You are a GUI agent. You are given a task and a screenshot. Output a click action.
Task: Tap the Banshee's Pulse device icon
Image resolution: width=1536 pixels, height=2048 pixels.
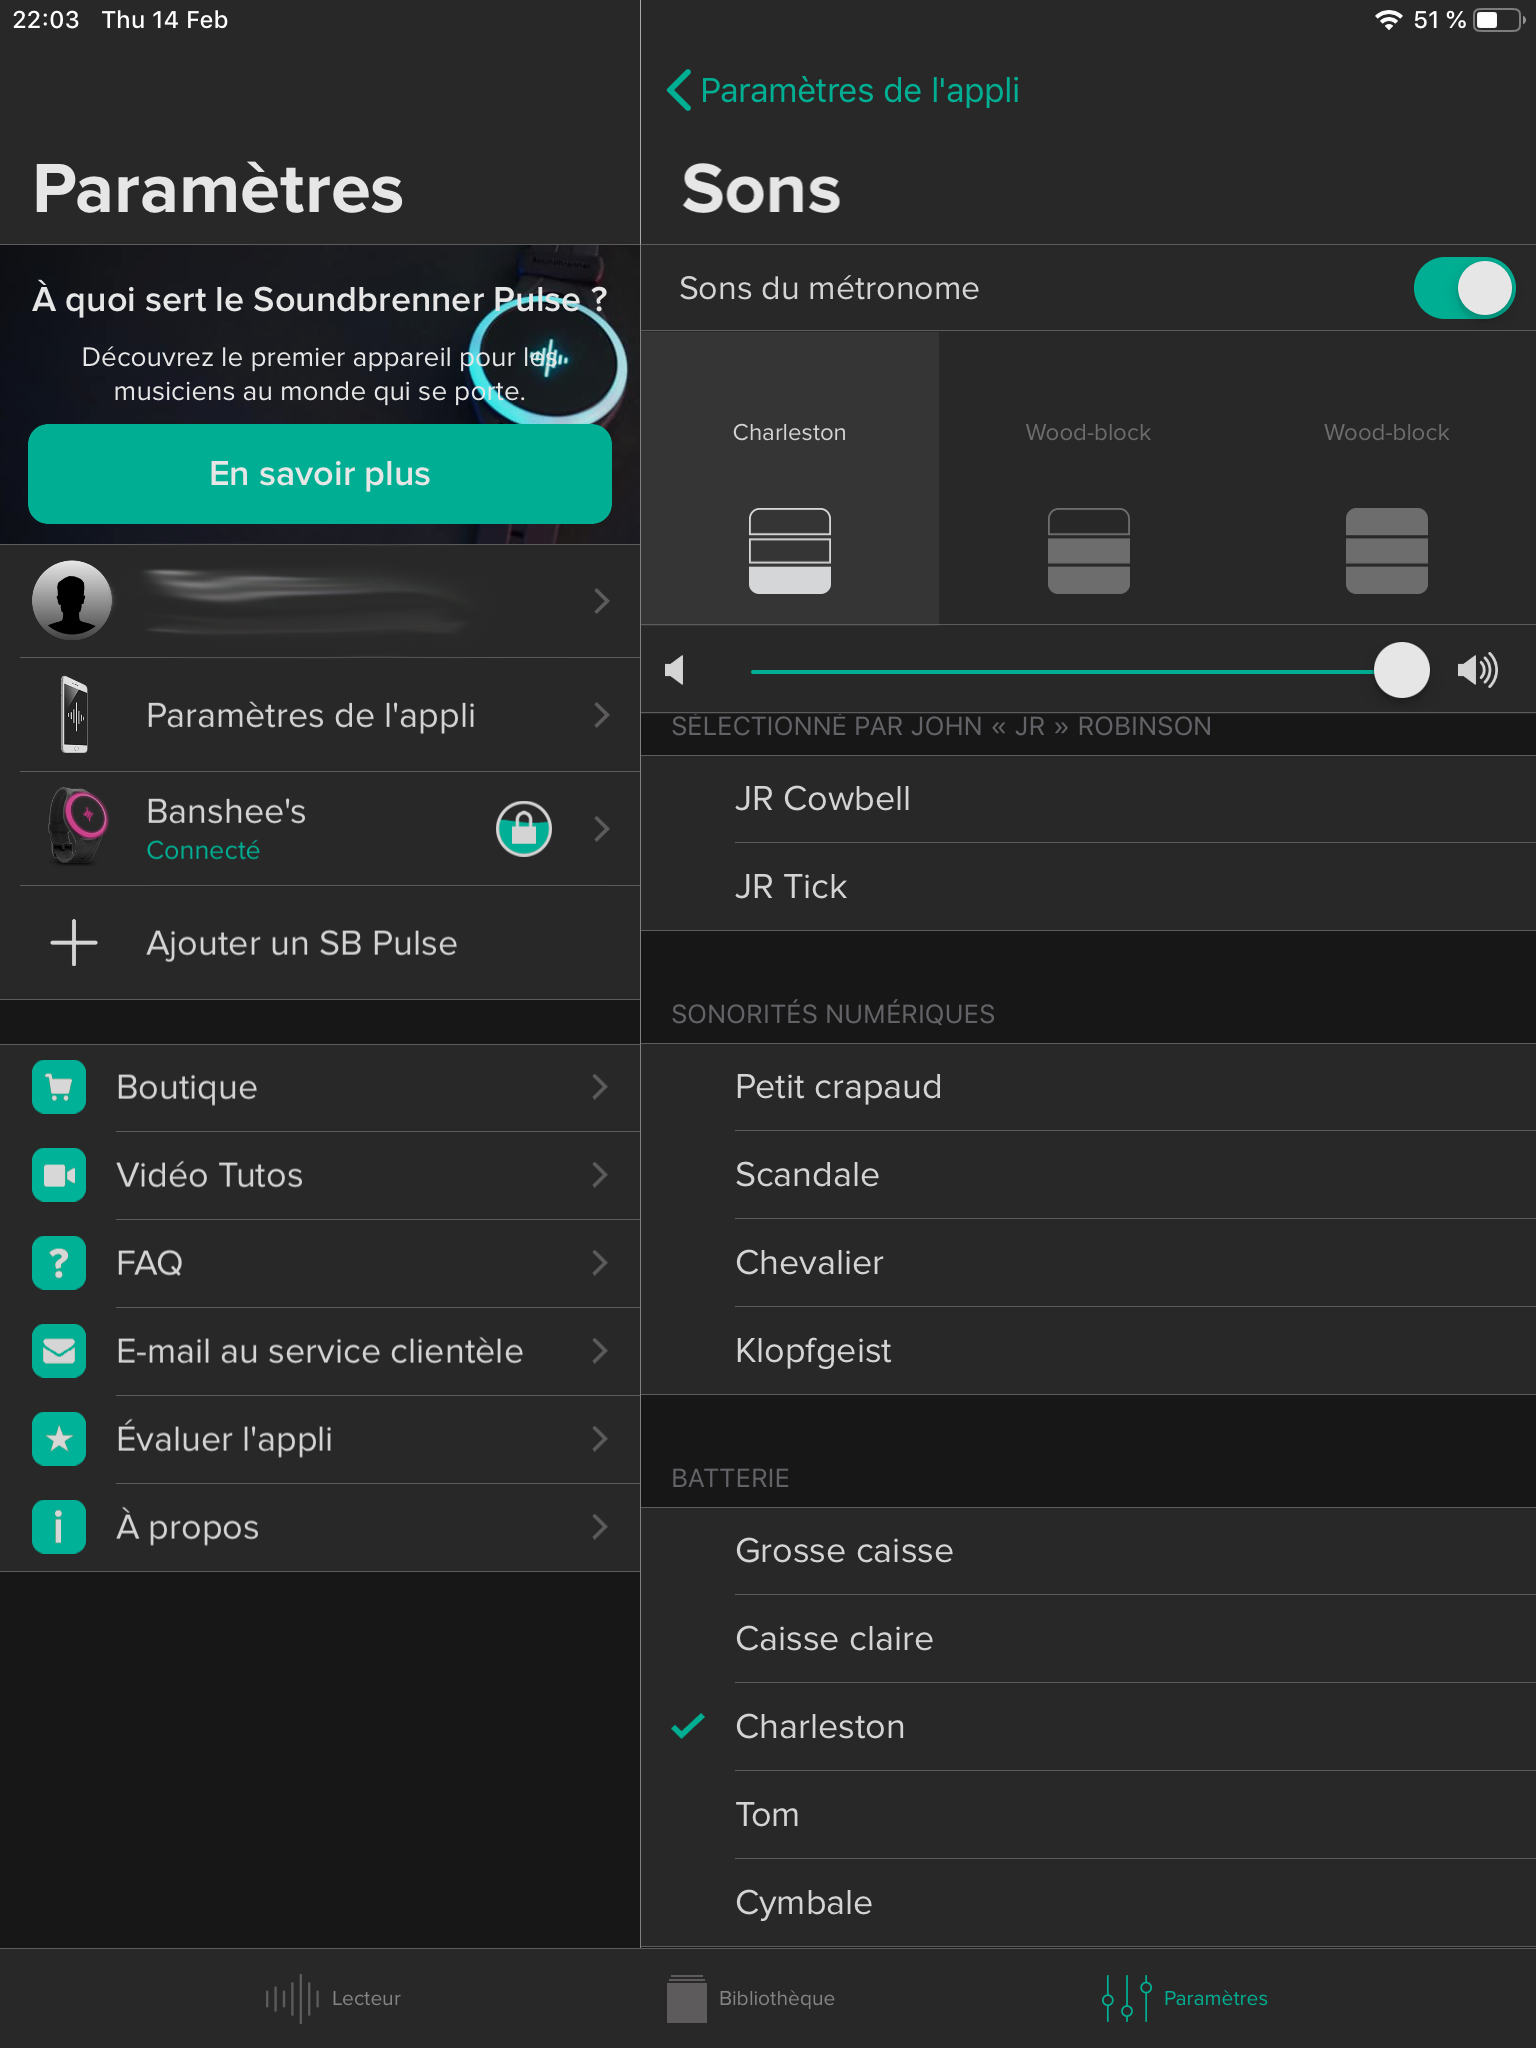[x=77, y=827]
